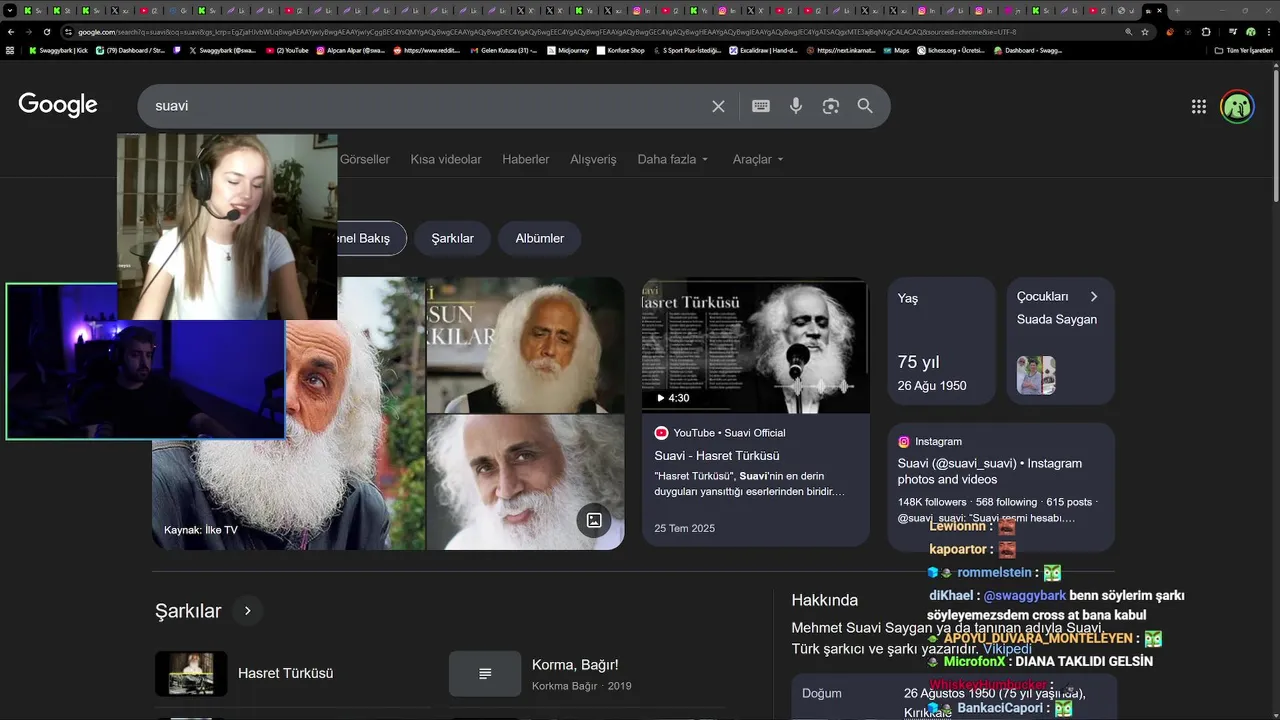Select the Şarkılar filter chip
The image size is (1280, 720).
(452, 238)
